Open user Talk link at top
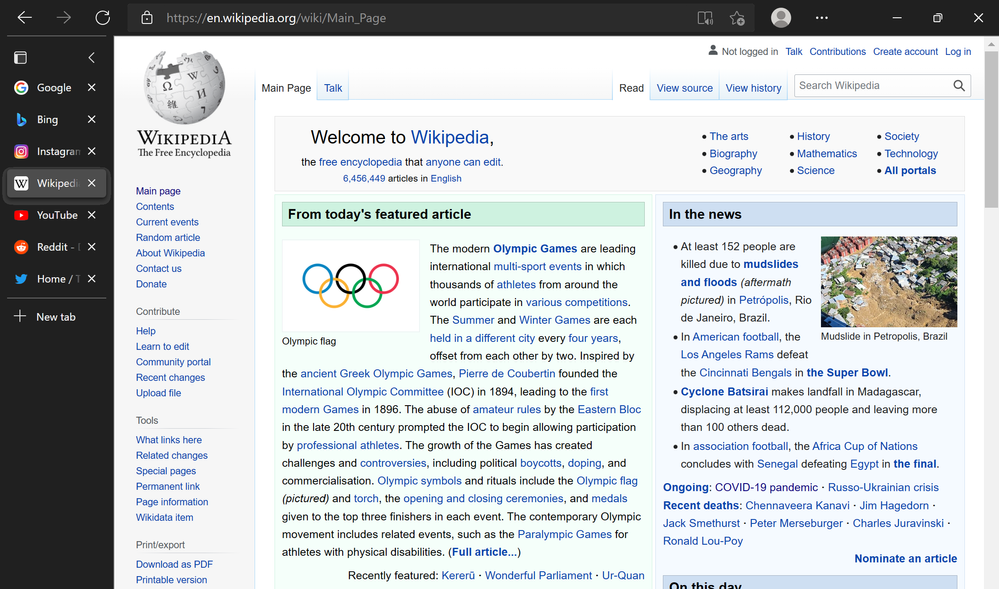Screen dimensions: 999x589 [x=794, y=52]
